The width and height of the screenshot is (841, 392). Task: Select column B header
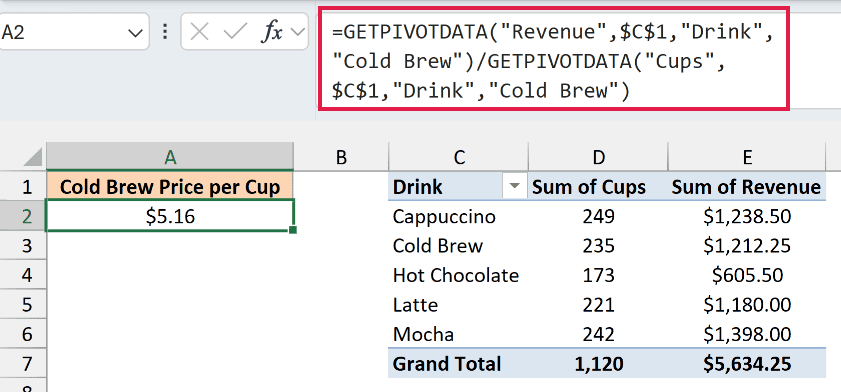(341, 157)
